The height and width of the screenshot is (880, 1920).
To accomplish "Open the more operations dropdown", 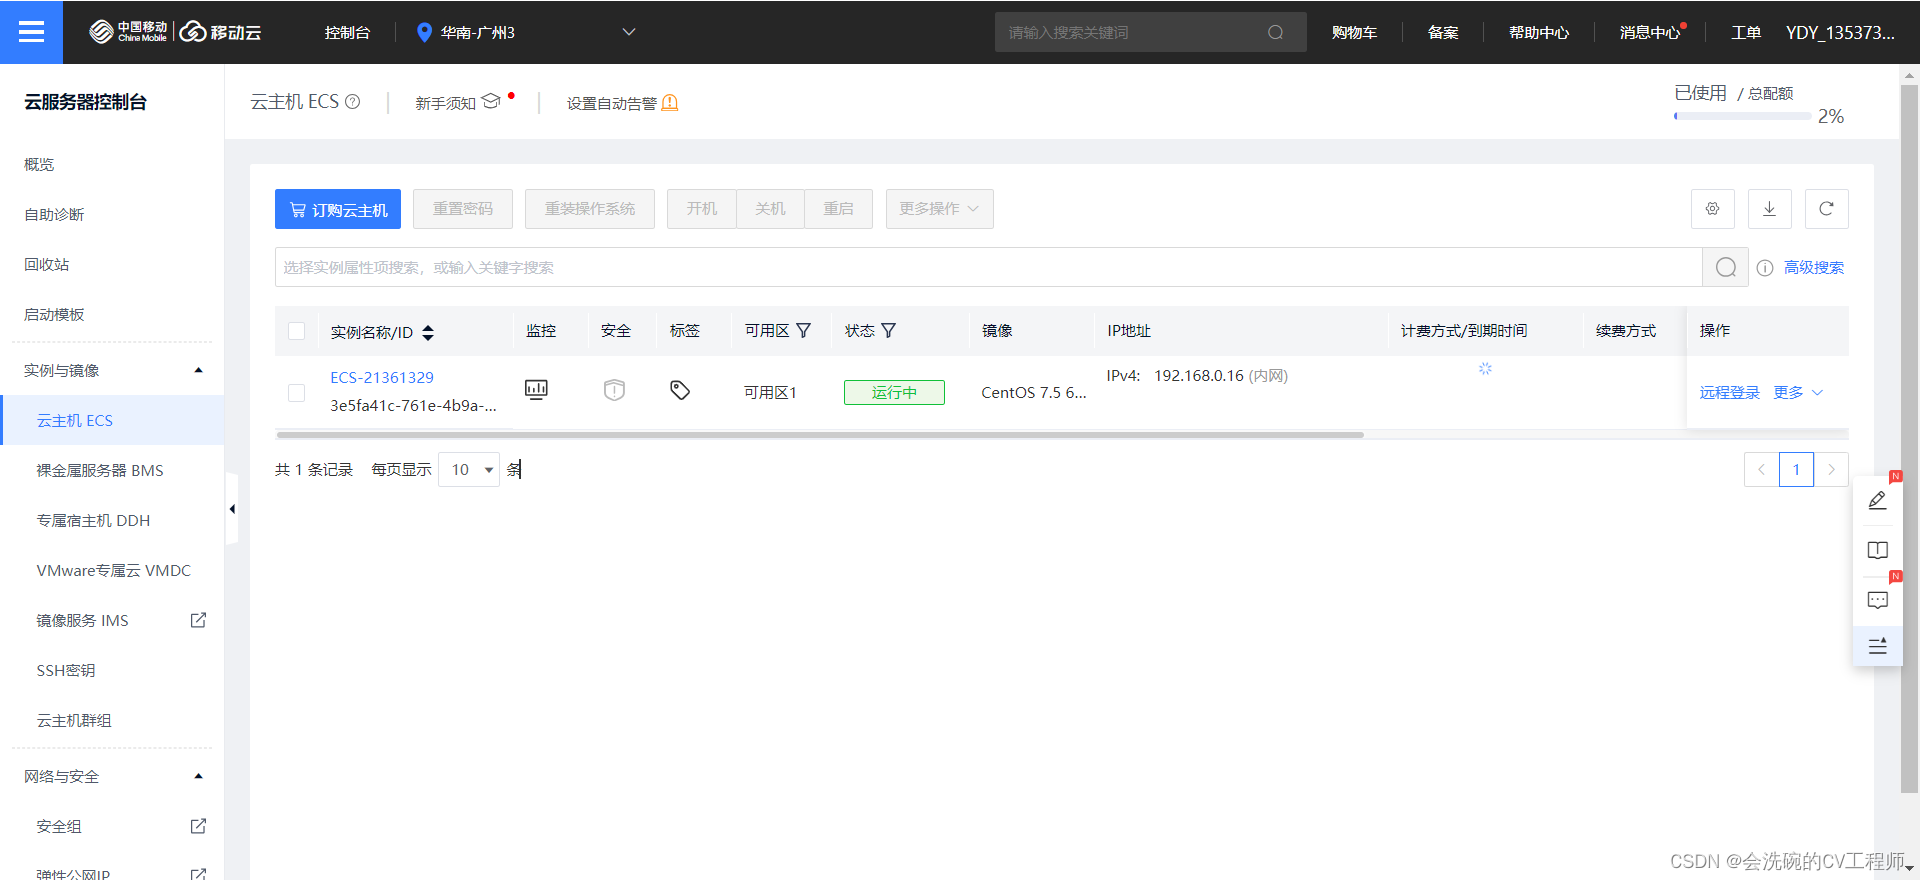I will point(939,209).
